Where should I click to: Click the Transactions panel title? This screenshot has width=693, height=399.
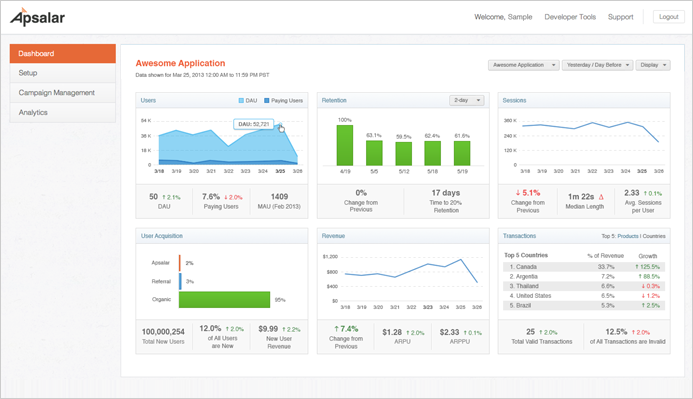(x=519, y=236)
